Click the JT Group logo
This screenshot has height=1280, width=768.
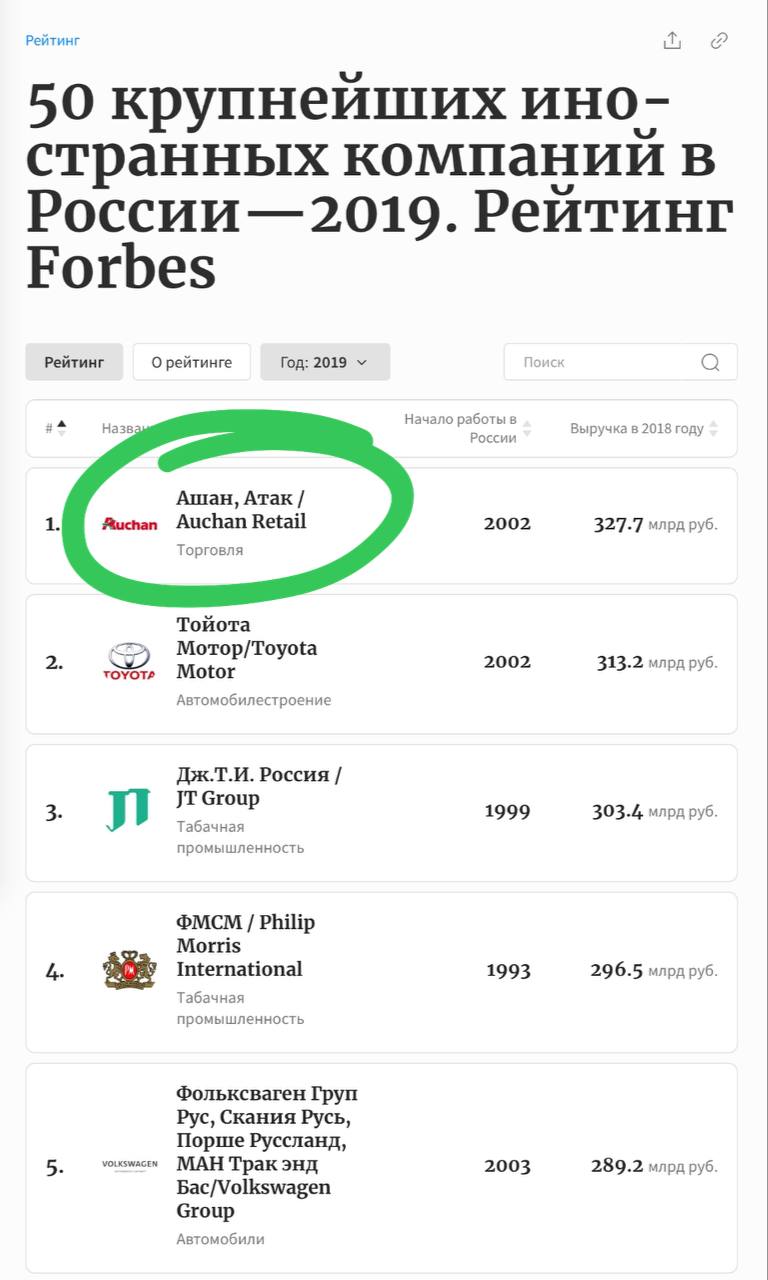click(x=128, y=810)
